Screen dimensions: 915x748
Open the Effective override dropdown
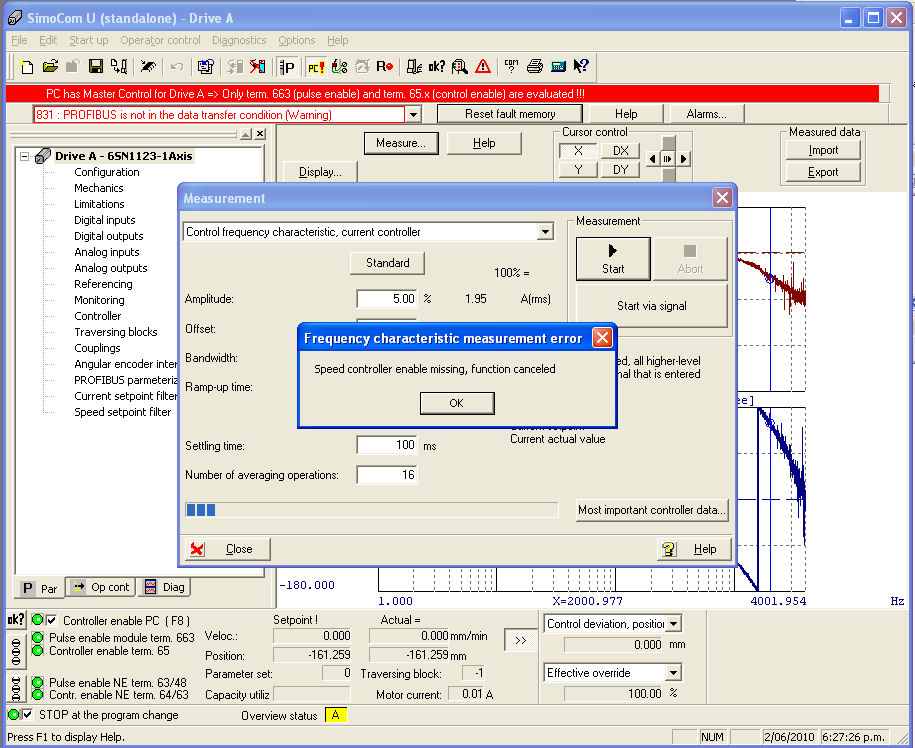coord(673,673)
